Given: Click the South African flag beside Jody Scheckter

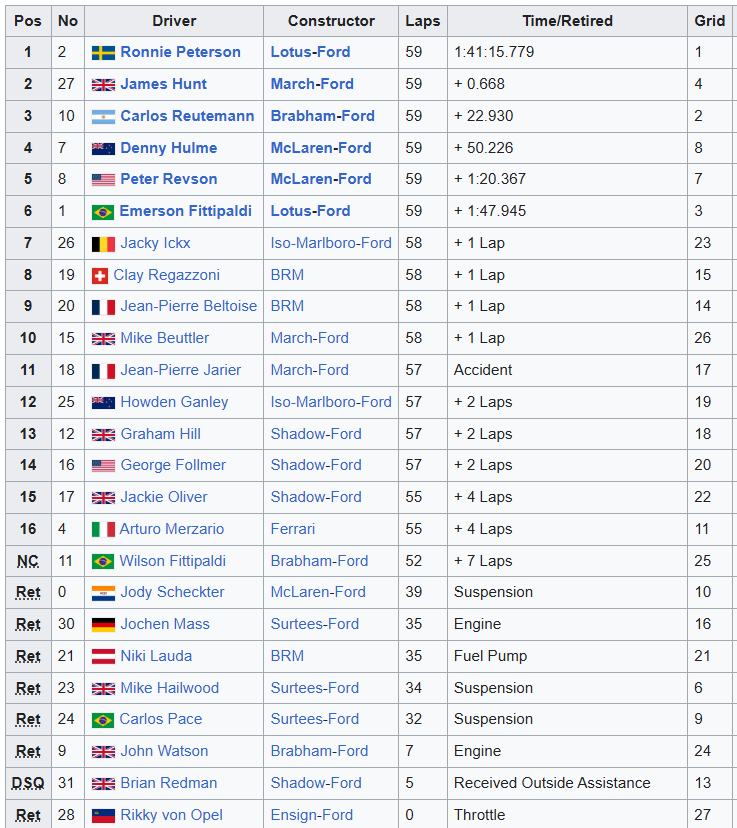Looking at the screenshot, I should point(103,593).
